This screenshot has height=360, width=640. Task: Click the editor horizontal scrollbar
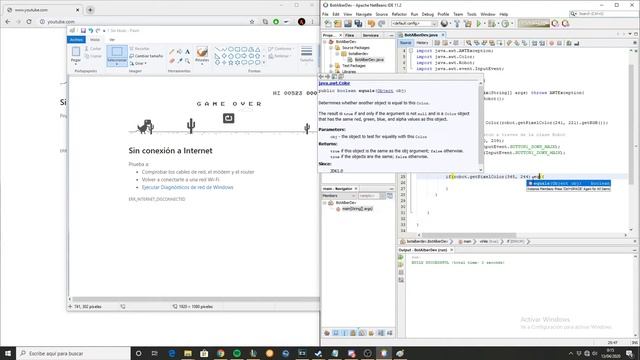(469, 235)
